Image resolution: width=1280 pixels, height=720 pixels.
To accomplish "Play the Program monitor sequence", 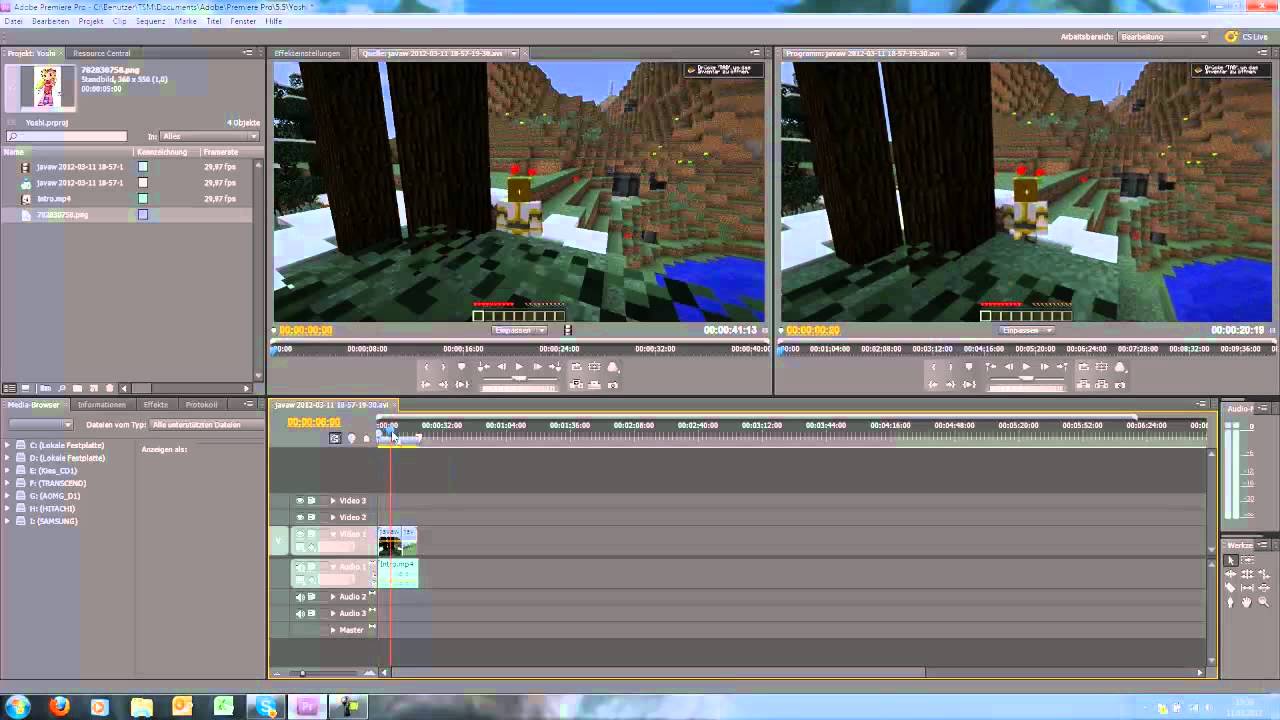I will pyautogui.click(x=1026, y=367).
